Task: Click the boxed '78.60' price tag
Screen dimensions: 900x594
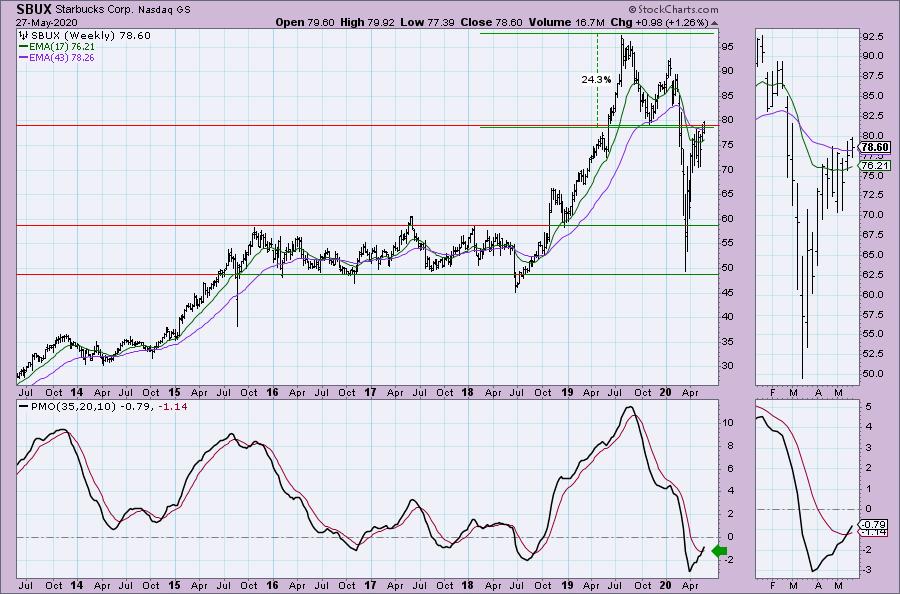Action: click(875, 147)
